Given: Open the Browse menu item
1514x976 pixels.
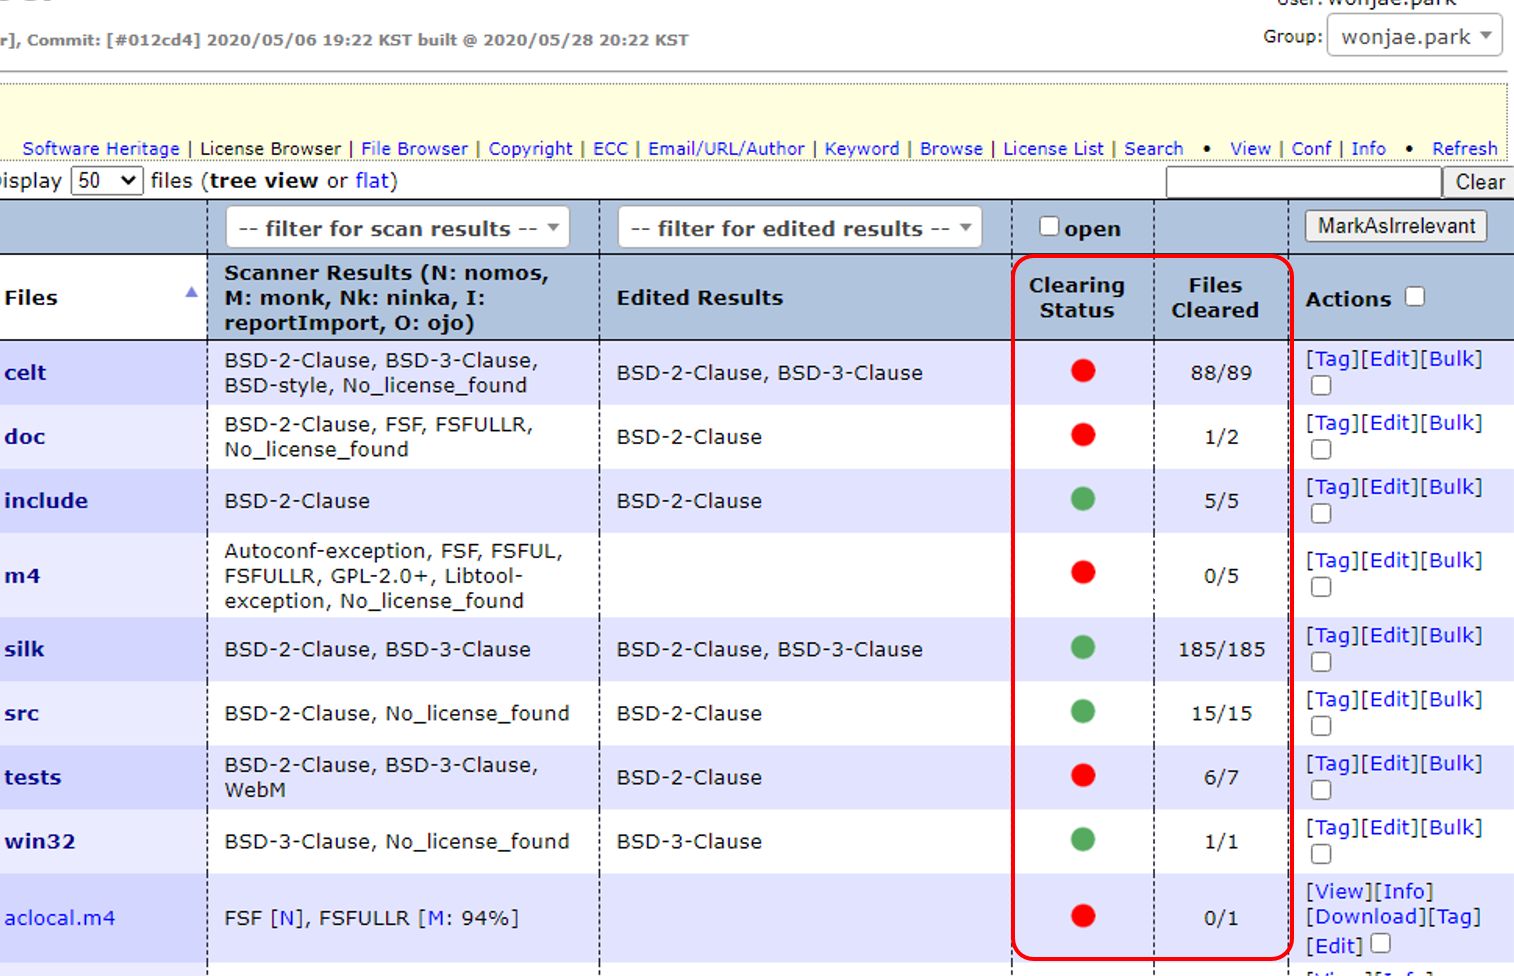Looking at the screenshot, I should pyautogui.click(x=951, y=148).
